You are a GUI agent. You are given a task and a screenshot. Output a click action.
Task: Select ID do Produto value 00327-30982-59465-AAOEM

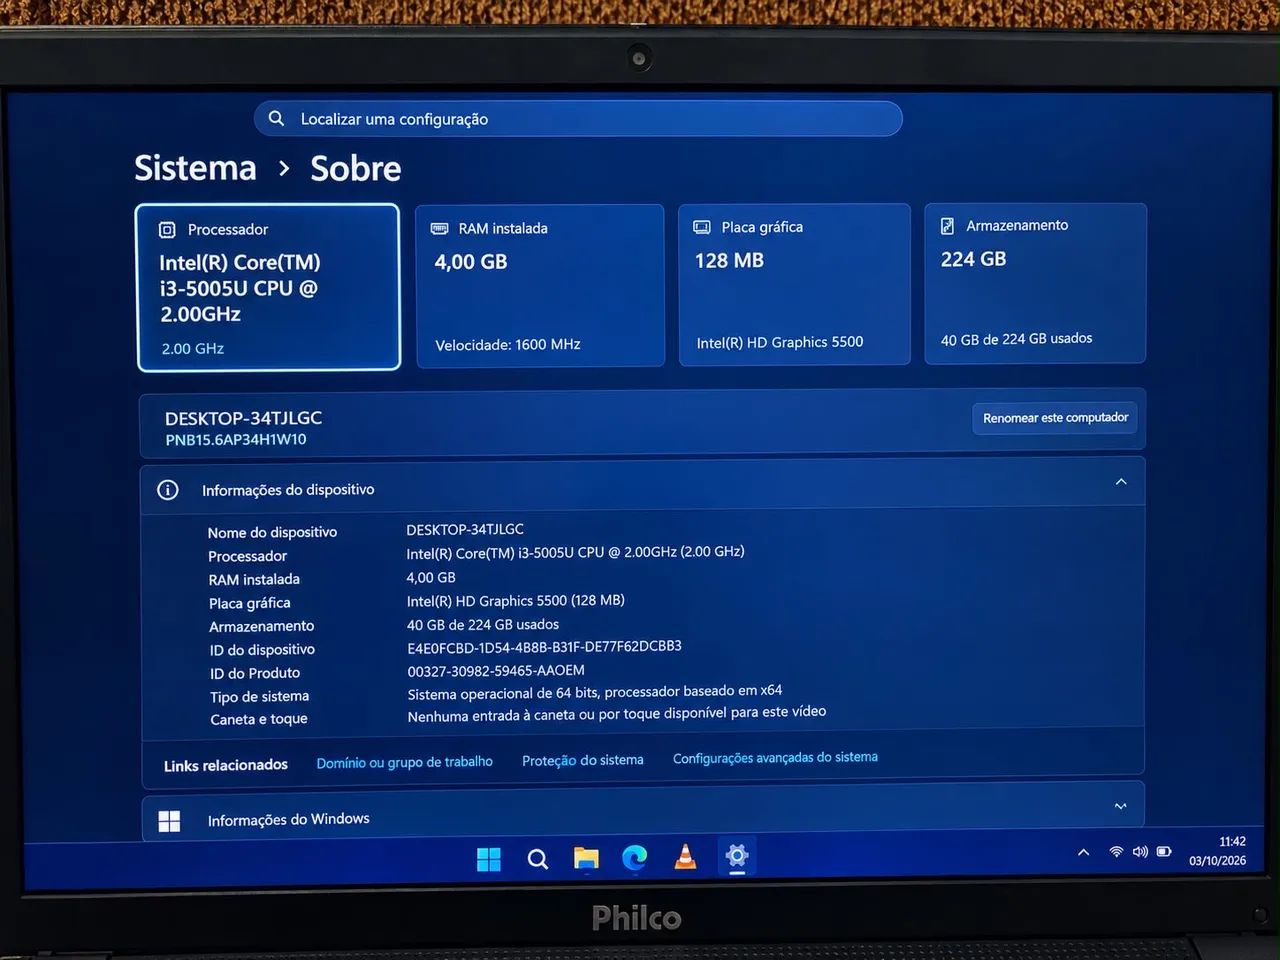(496, 670)
